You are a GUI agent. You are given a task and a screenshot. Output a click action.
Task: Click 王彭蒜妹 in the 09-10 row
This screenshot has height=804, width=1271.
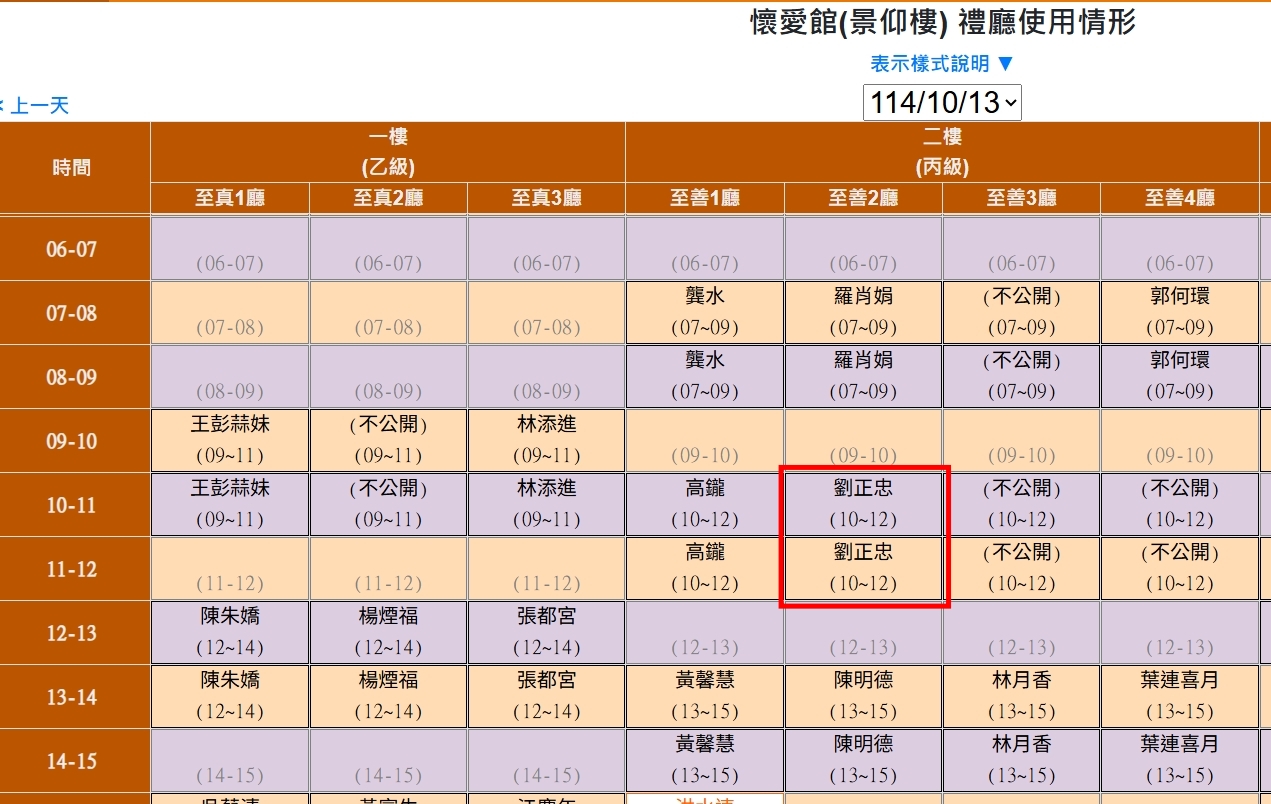230,425
